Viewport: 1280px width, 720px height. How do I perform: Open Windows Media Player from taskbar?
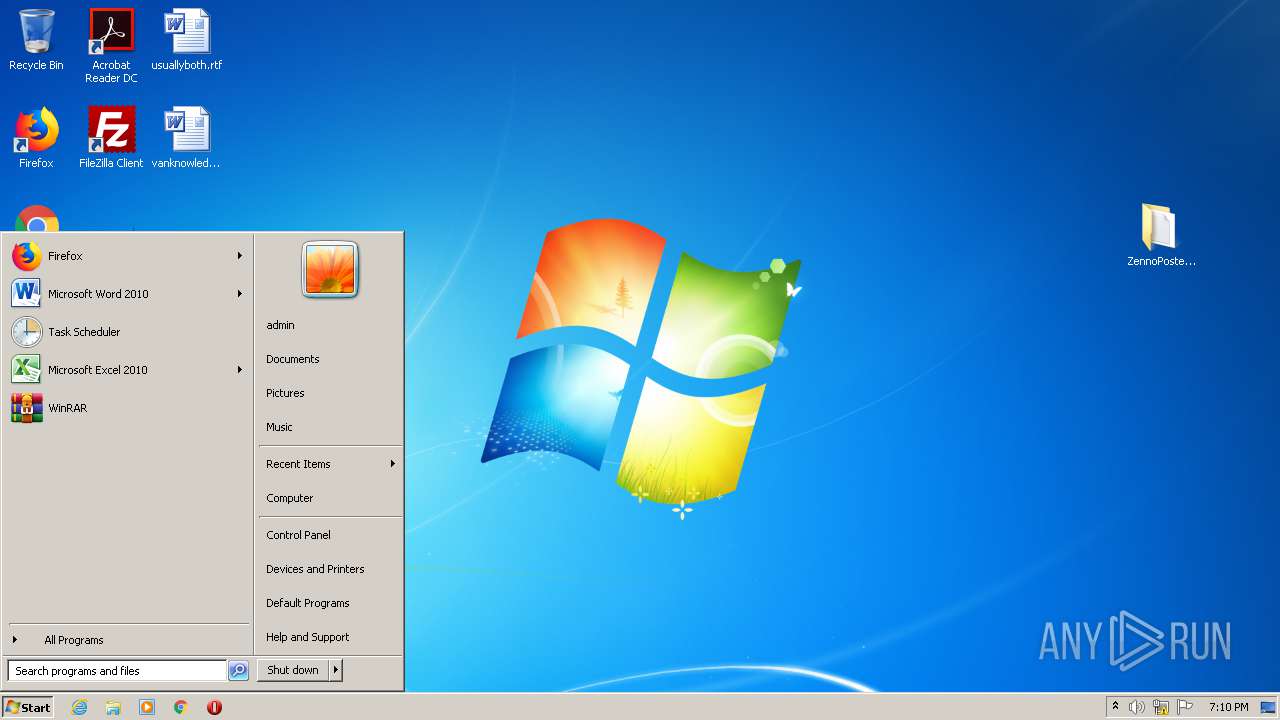[x=147, y=707]
